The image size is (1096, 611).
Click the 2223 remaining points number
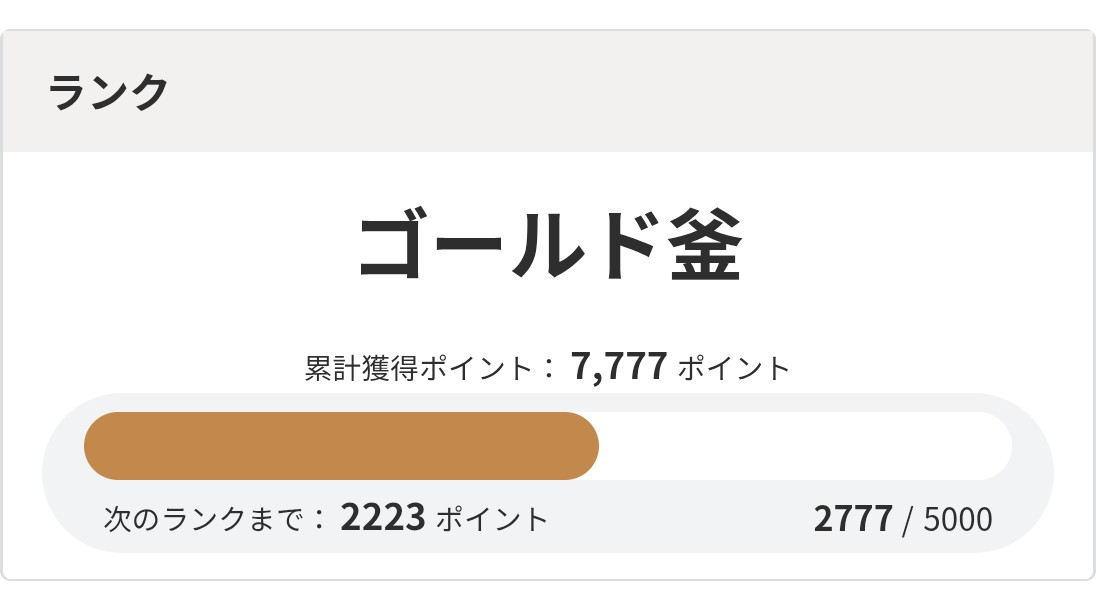pyautogui.click(x=383, y=518)
